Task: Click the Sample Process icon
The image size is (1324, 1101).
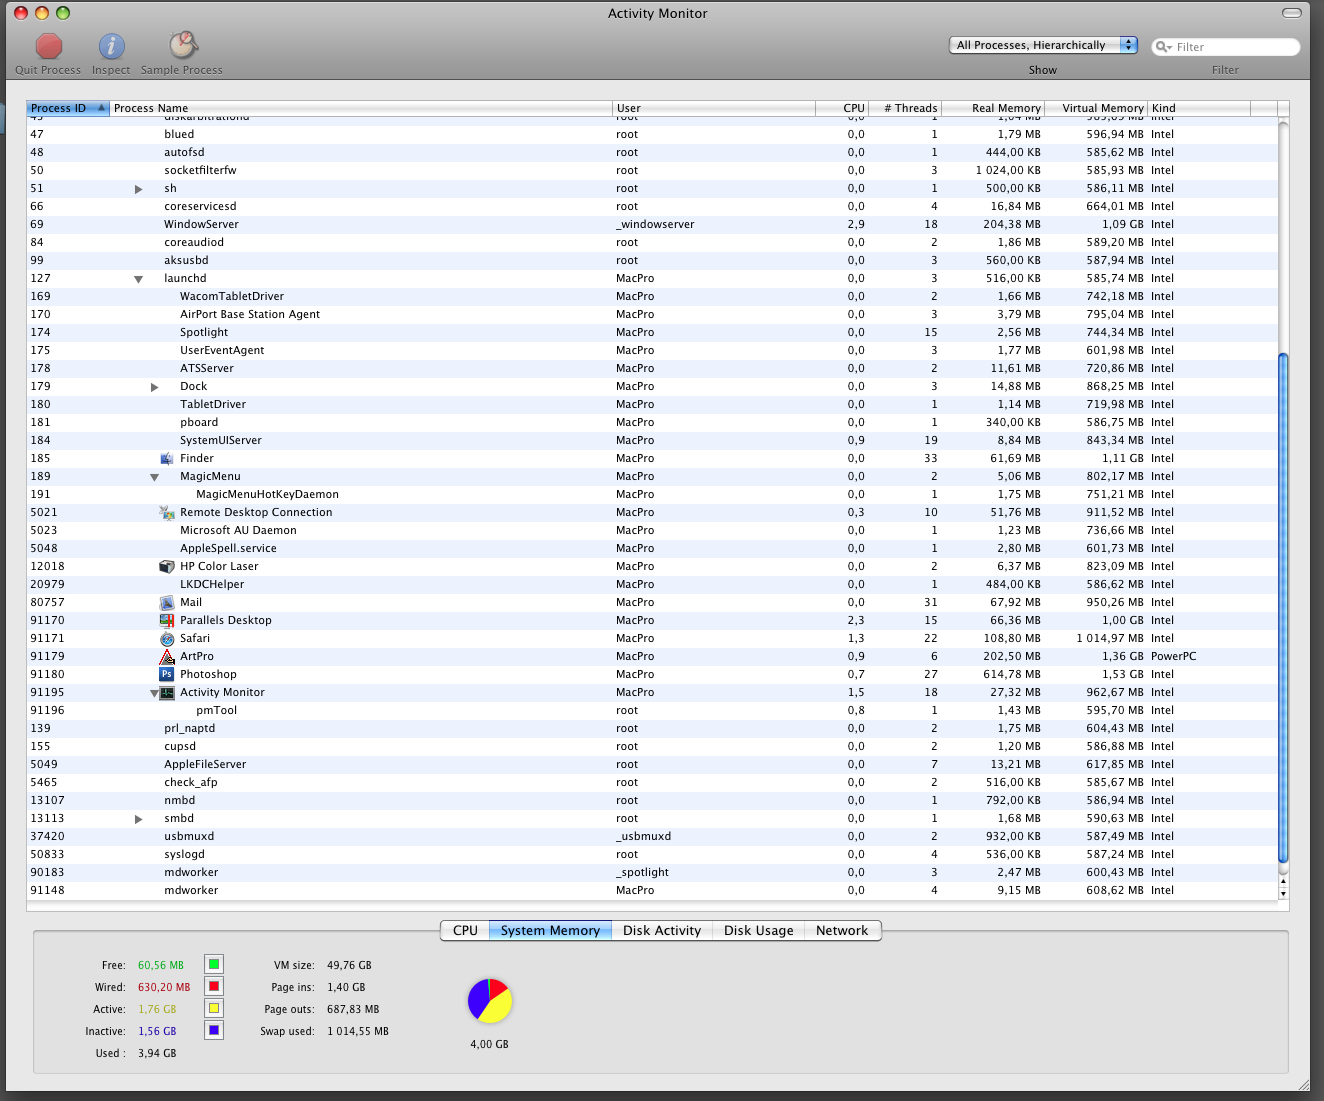Action: [182, 45]
